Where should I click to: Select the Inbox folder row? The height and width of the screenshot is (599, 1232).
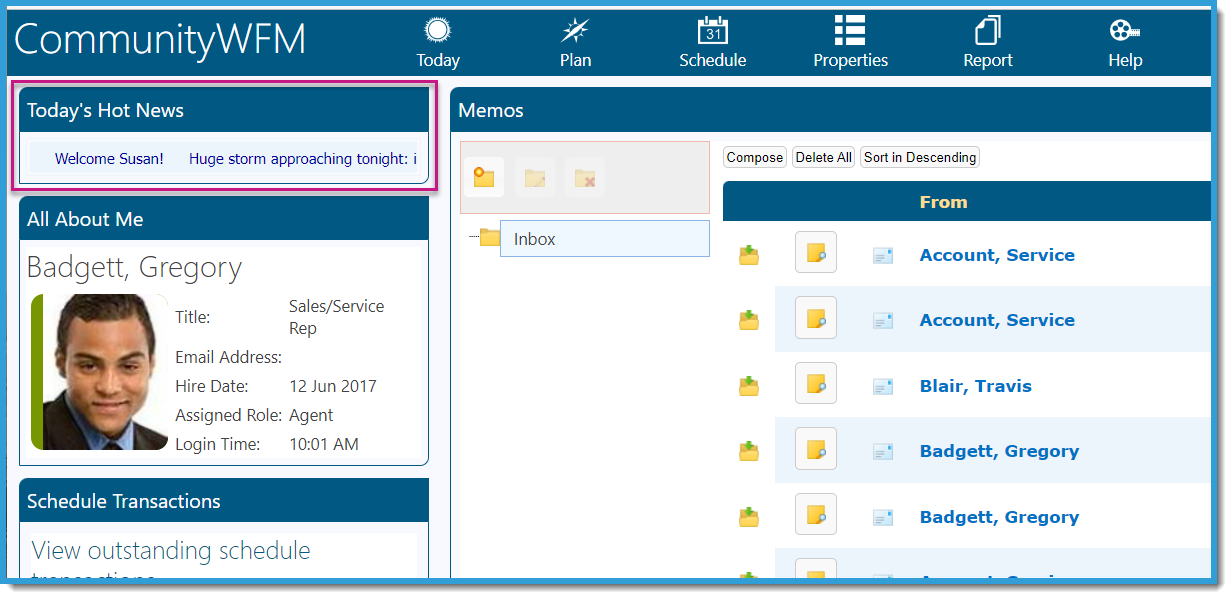[x=604, y=239]
